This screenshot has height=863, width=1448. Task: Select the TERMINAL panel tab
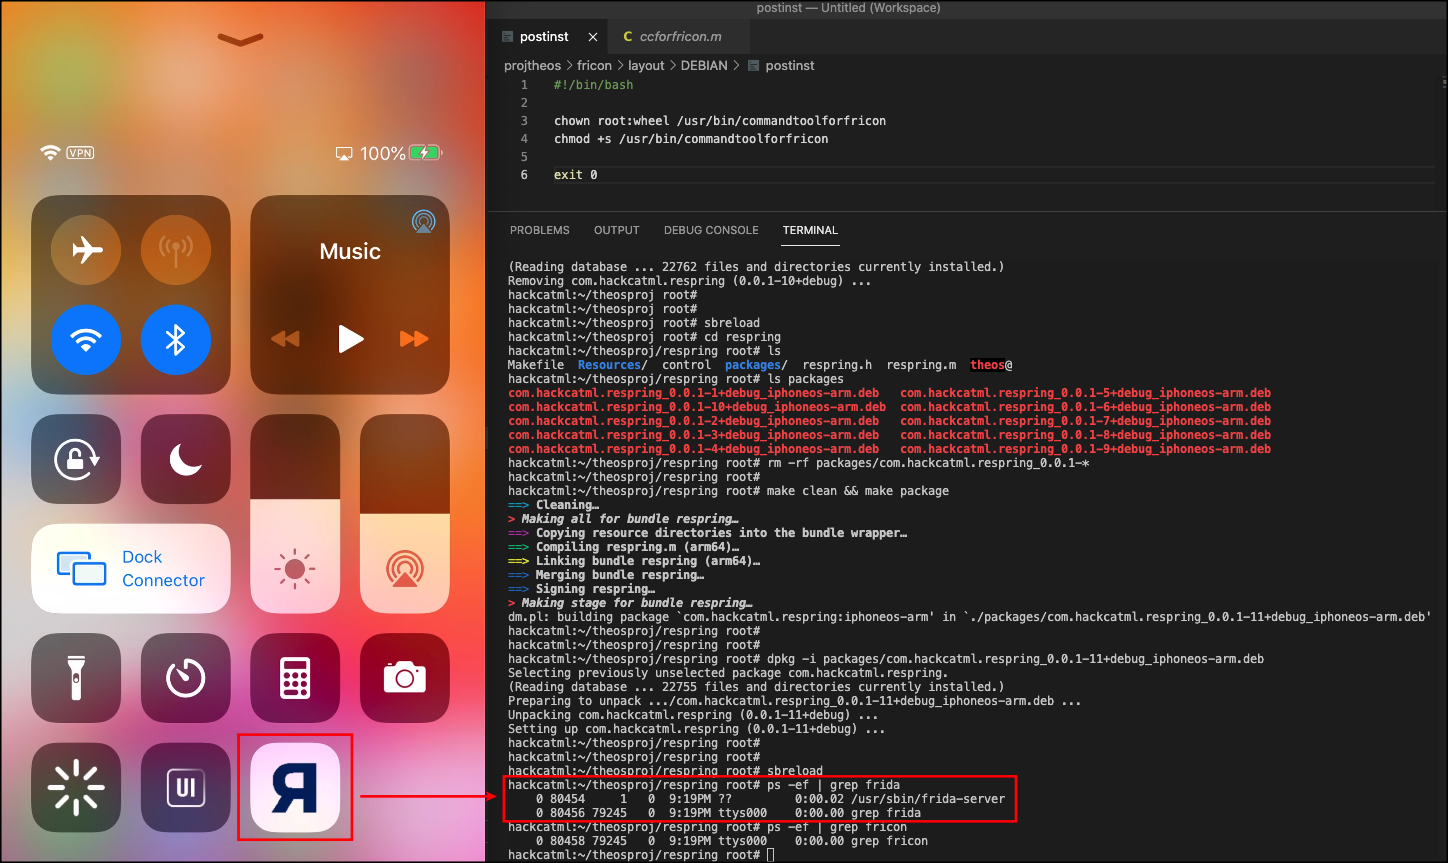tap(810, 230)
